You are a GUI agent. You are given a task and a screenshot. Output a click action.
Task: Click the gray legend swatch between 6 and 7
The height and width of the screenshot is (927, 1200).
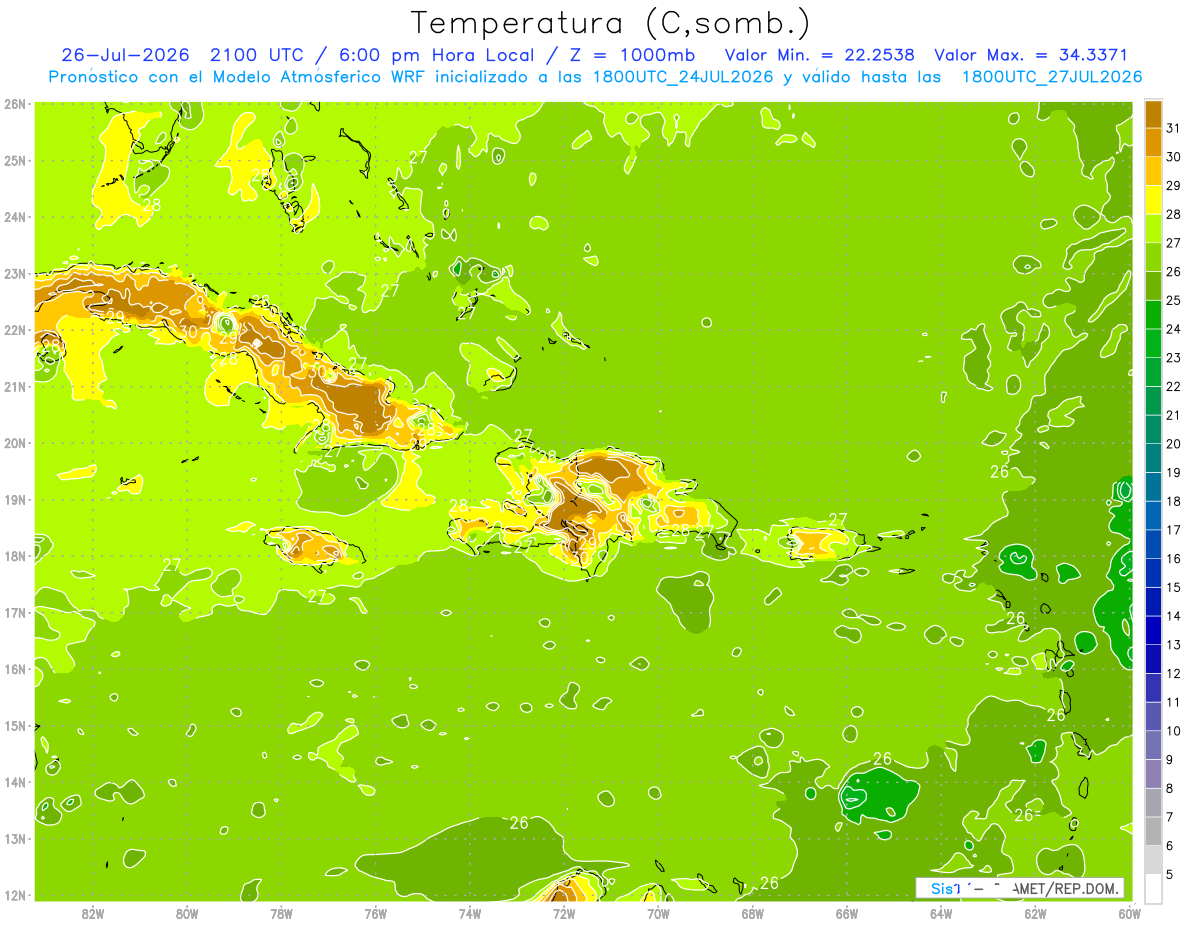pyautogui.click(x=1153, y=832)
